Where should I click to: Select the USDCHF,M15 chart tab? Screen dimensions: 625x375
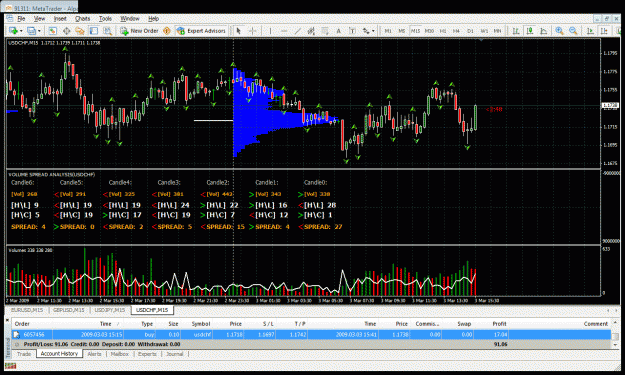pos(152,310)
